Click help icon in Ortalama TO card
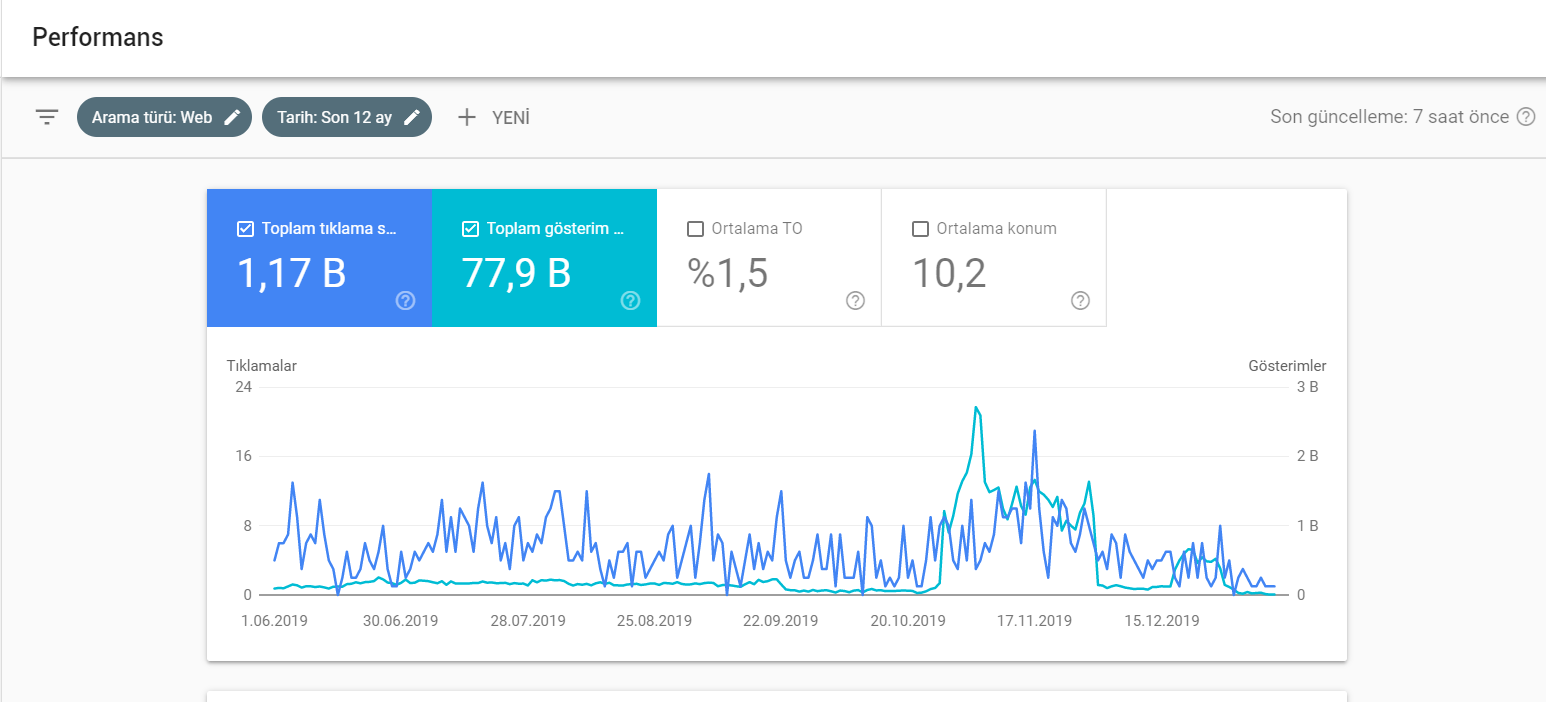 tap(855, 301)
